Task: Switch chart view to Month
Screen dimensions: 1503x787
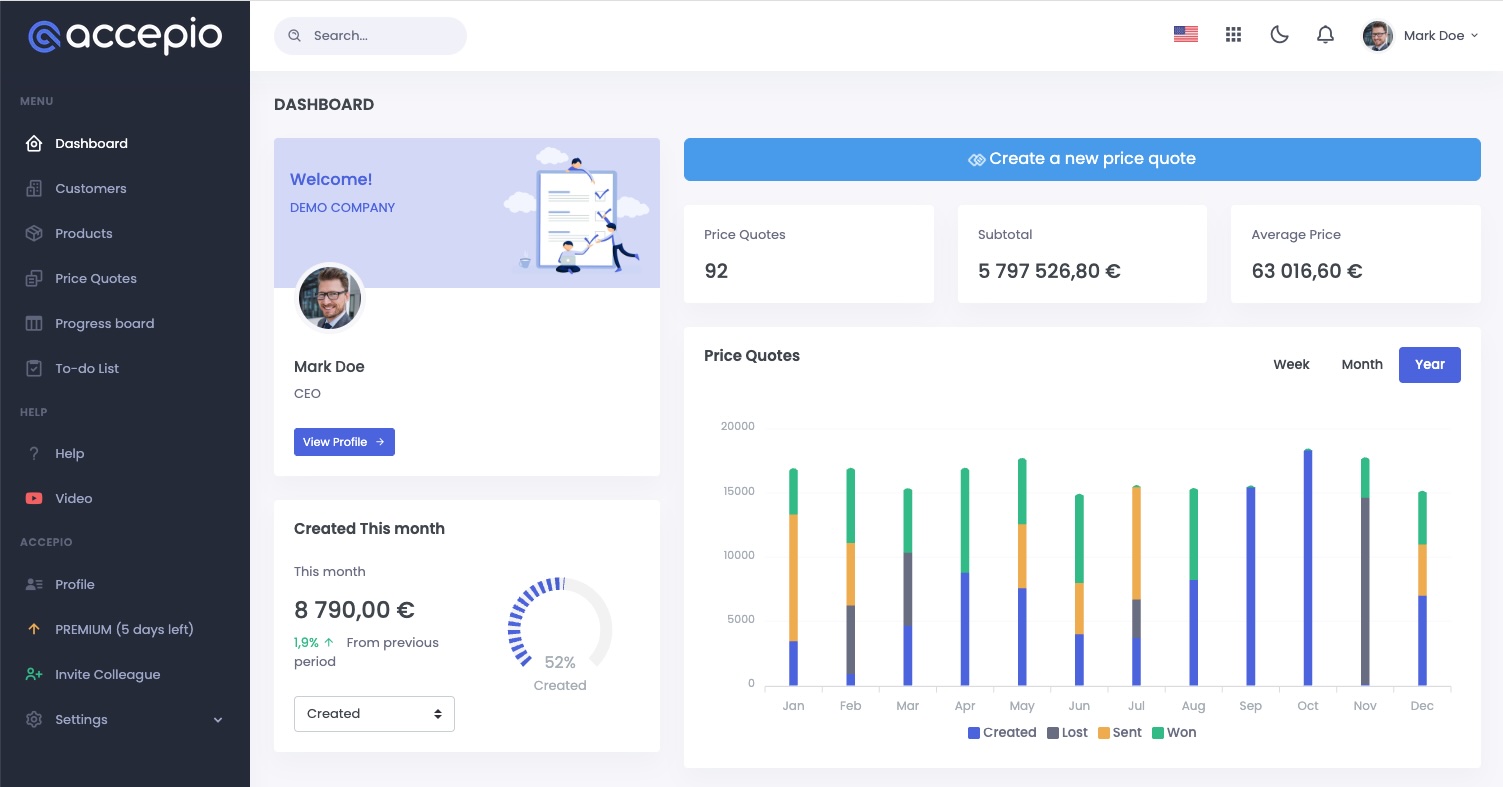Action: coord(1361,364)
